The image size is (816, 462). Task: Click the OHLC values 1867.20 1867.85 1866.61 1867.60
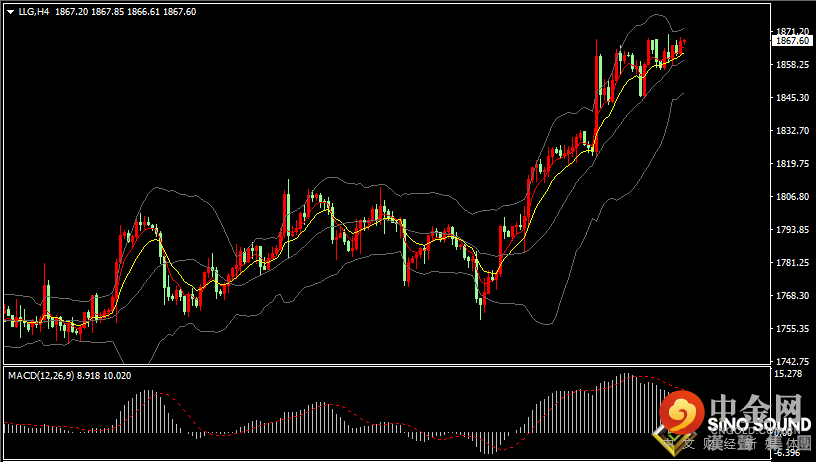(125, 11)
